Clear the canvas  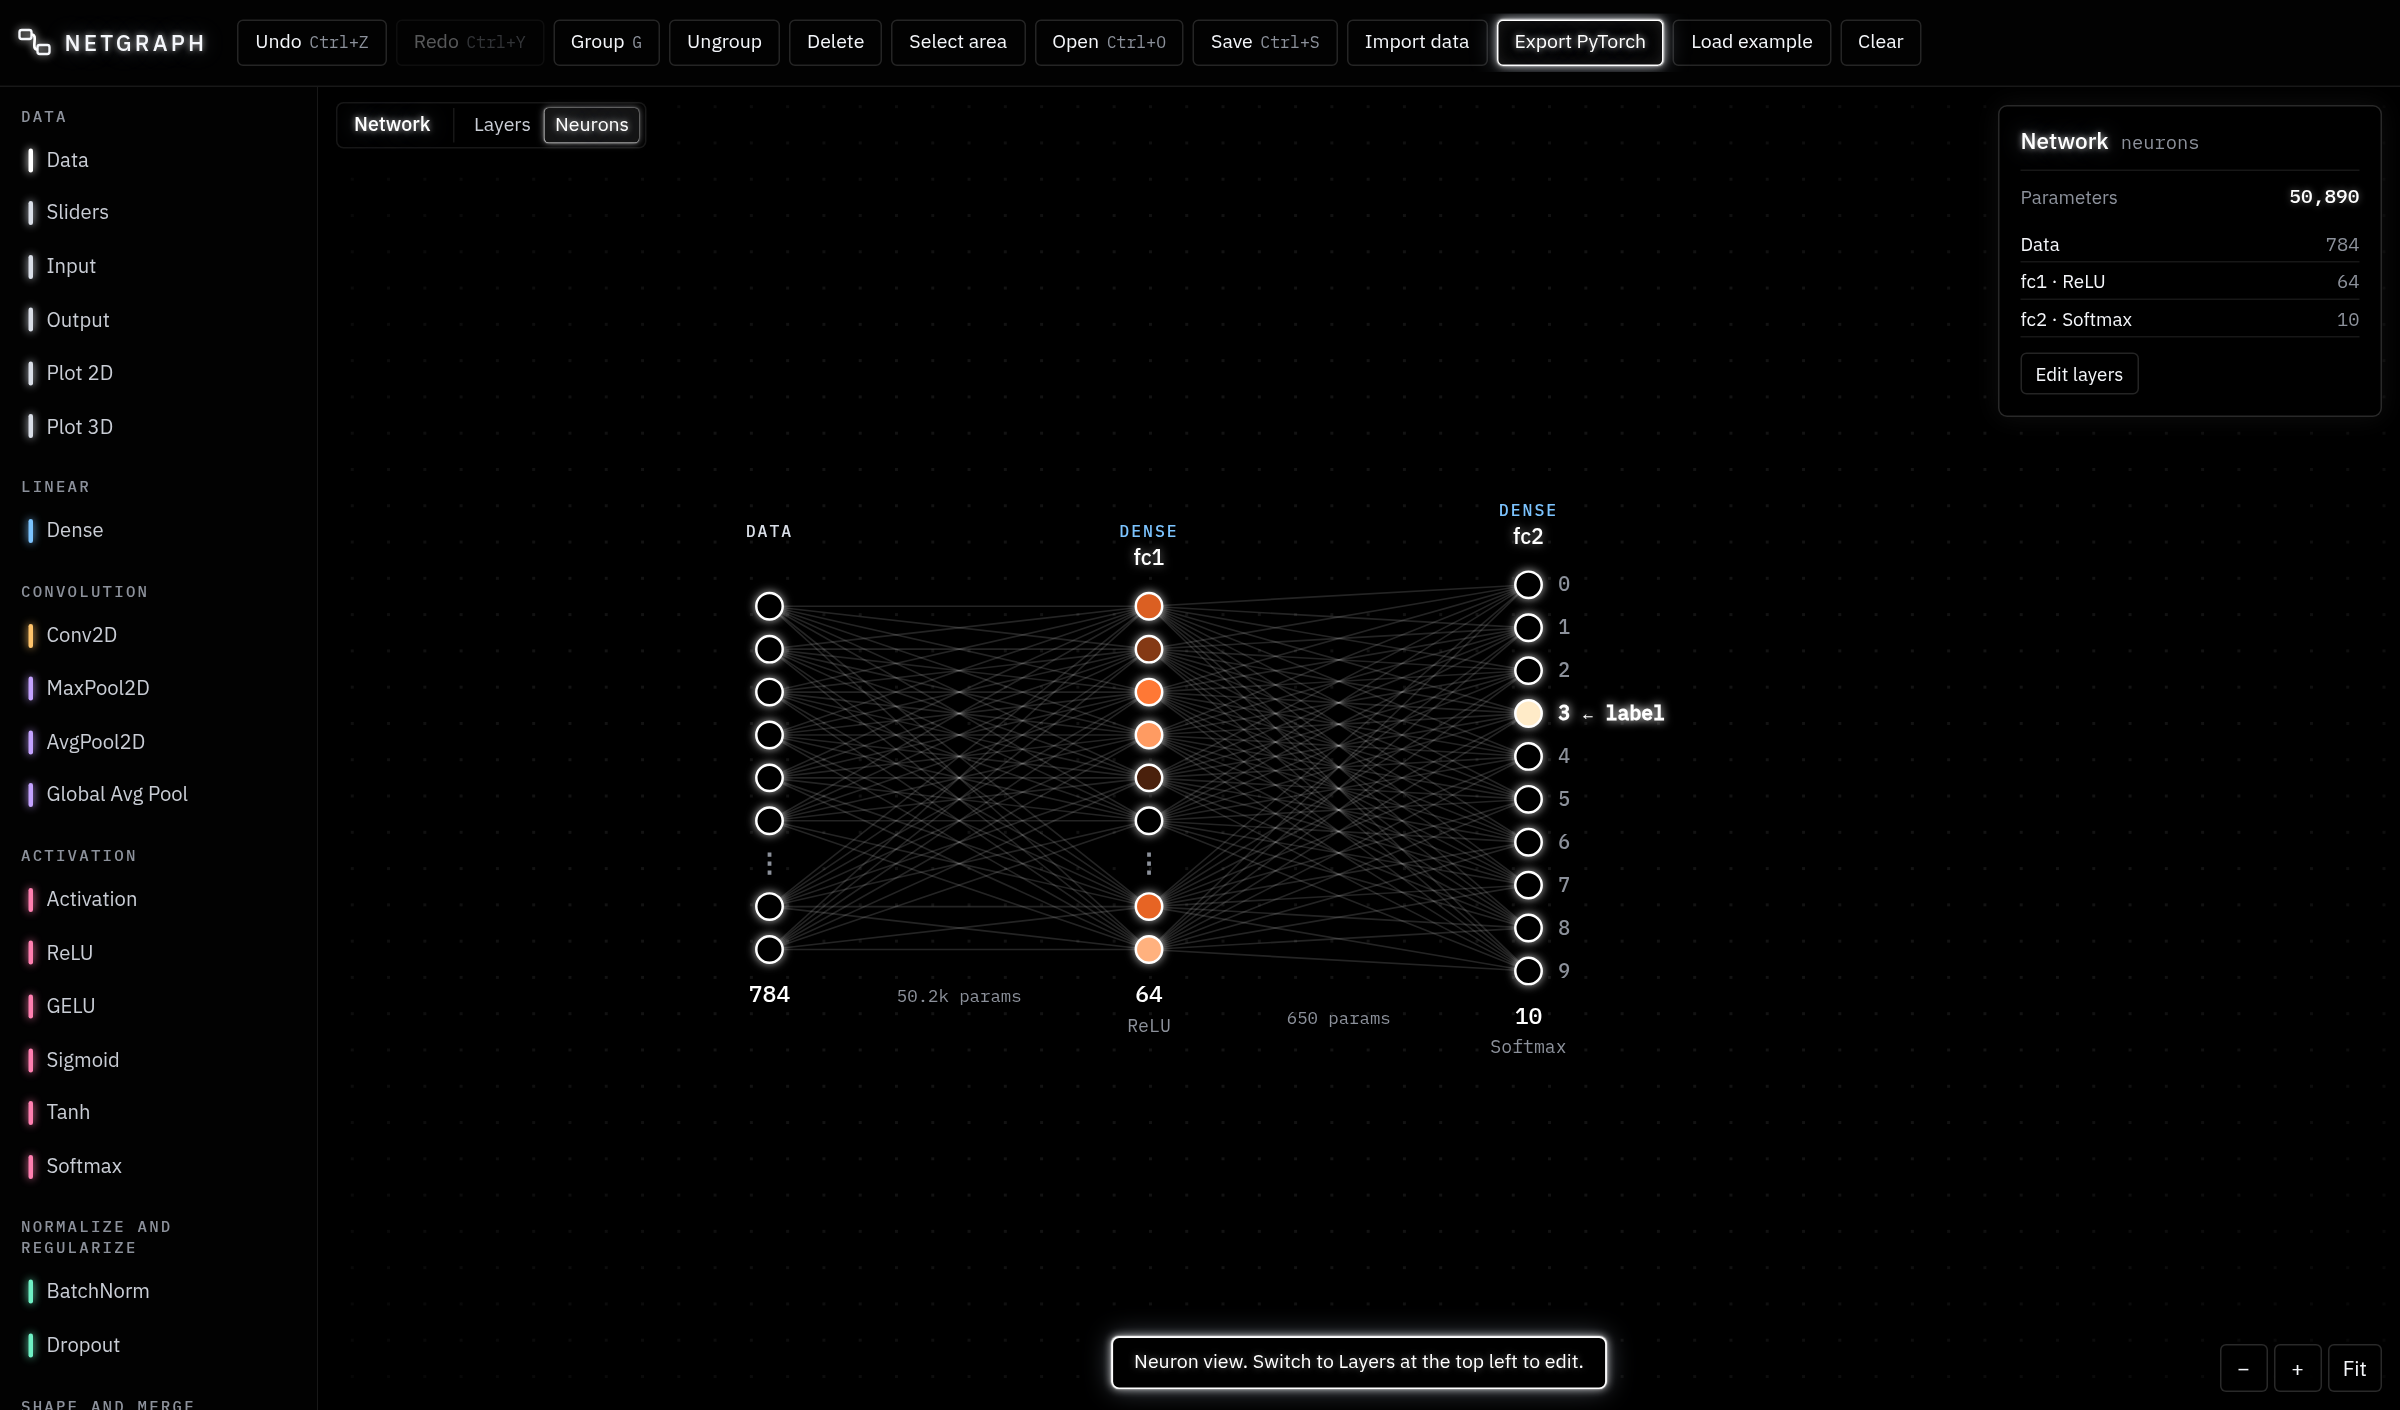(1880, 42)
